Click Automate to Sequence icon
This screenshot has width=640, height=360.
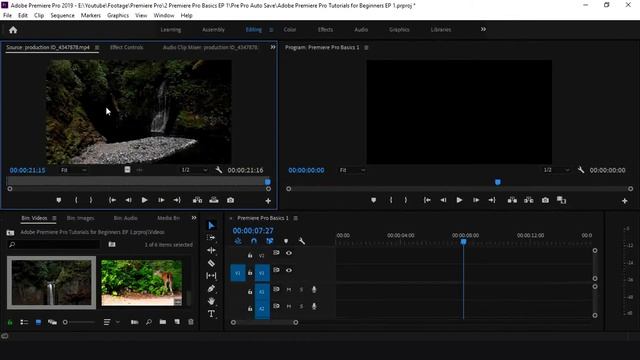click(134, 322)
